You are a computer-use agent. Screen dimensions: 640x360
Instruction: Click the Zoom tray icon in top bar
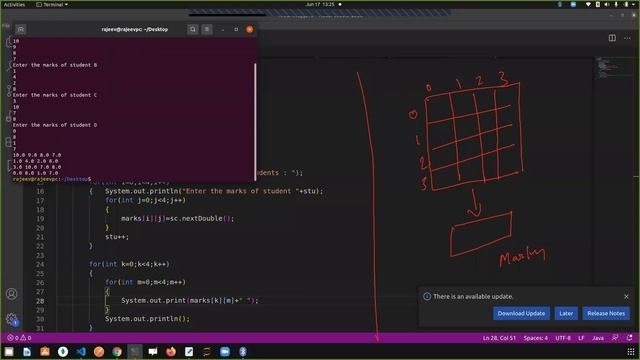(x=573, y=4)
